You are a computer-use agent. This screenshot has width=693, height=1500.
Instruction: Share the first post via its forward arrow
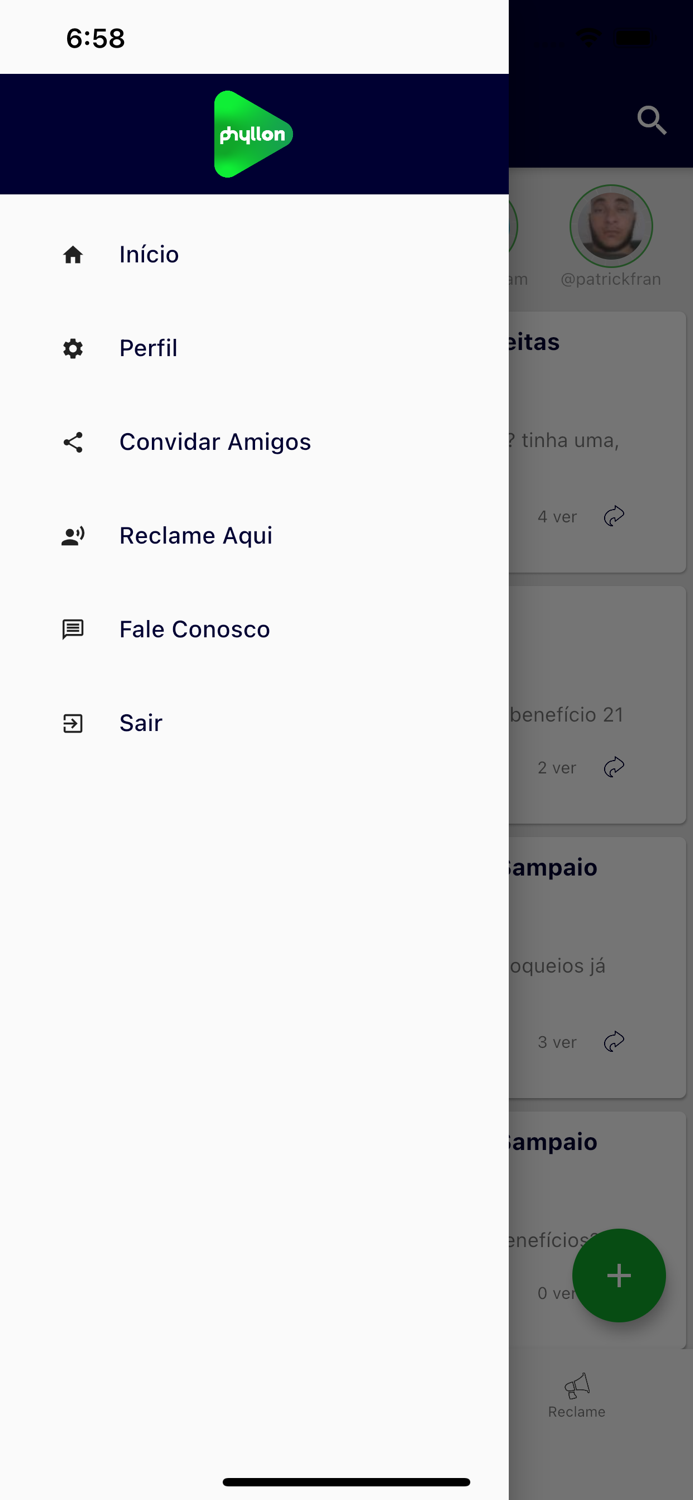coord(614,516)
